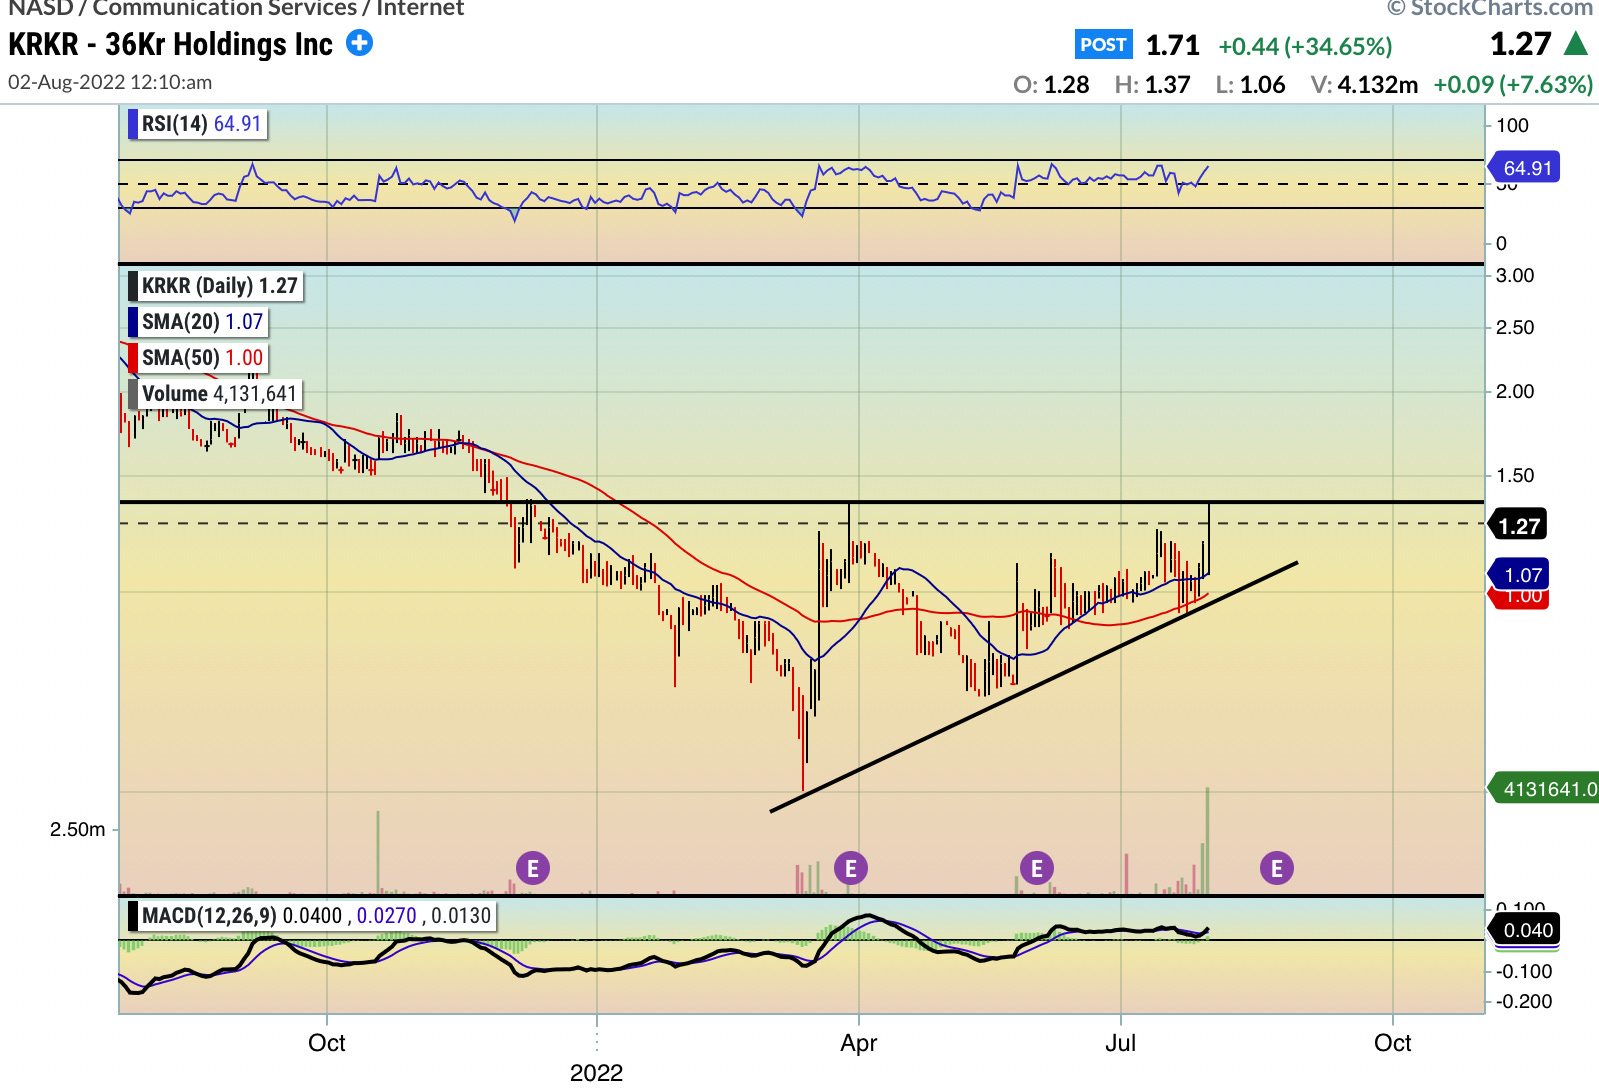Click the green volume tag 4131641.0
Screen dimensions: 1599x1089
[x=1546, y=789]
